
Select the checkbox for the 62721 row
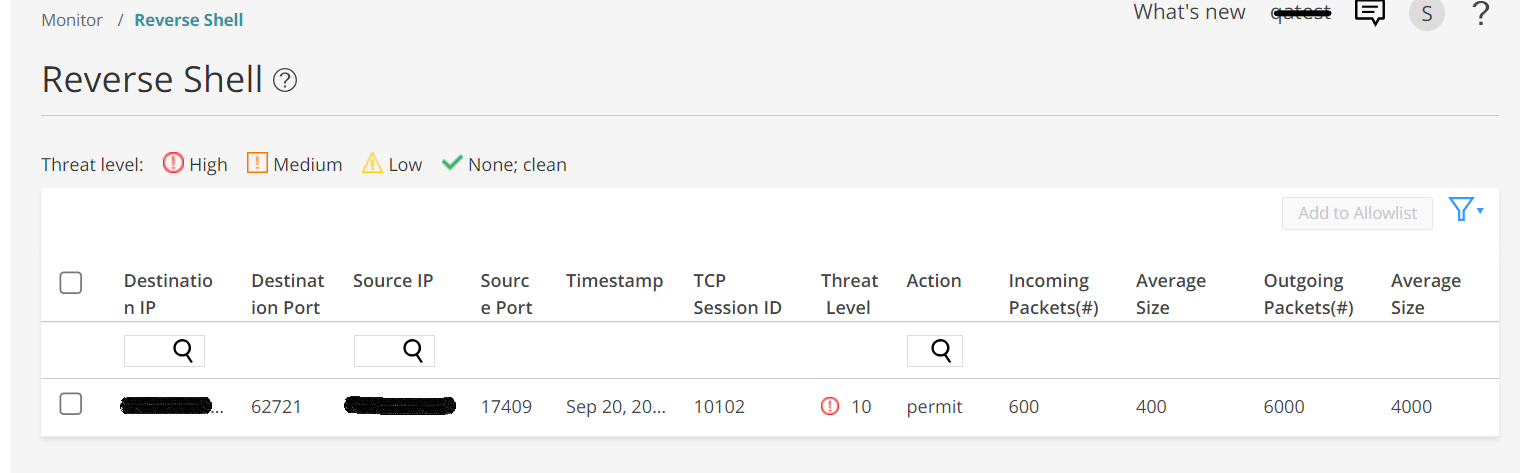pos(71,404)
